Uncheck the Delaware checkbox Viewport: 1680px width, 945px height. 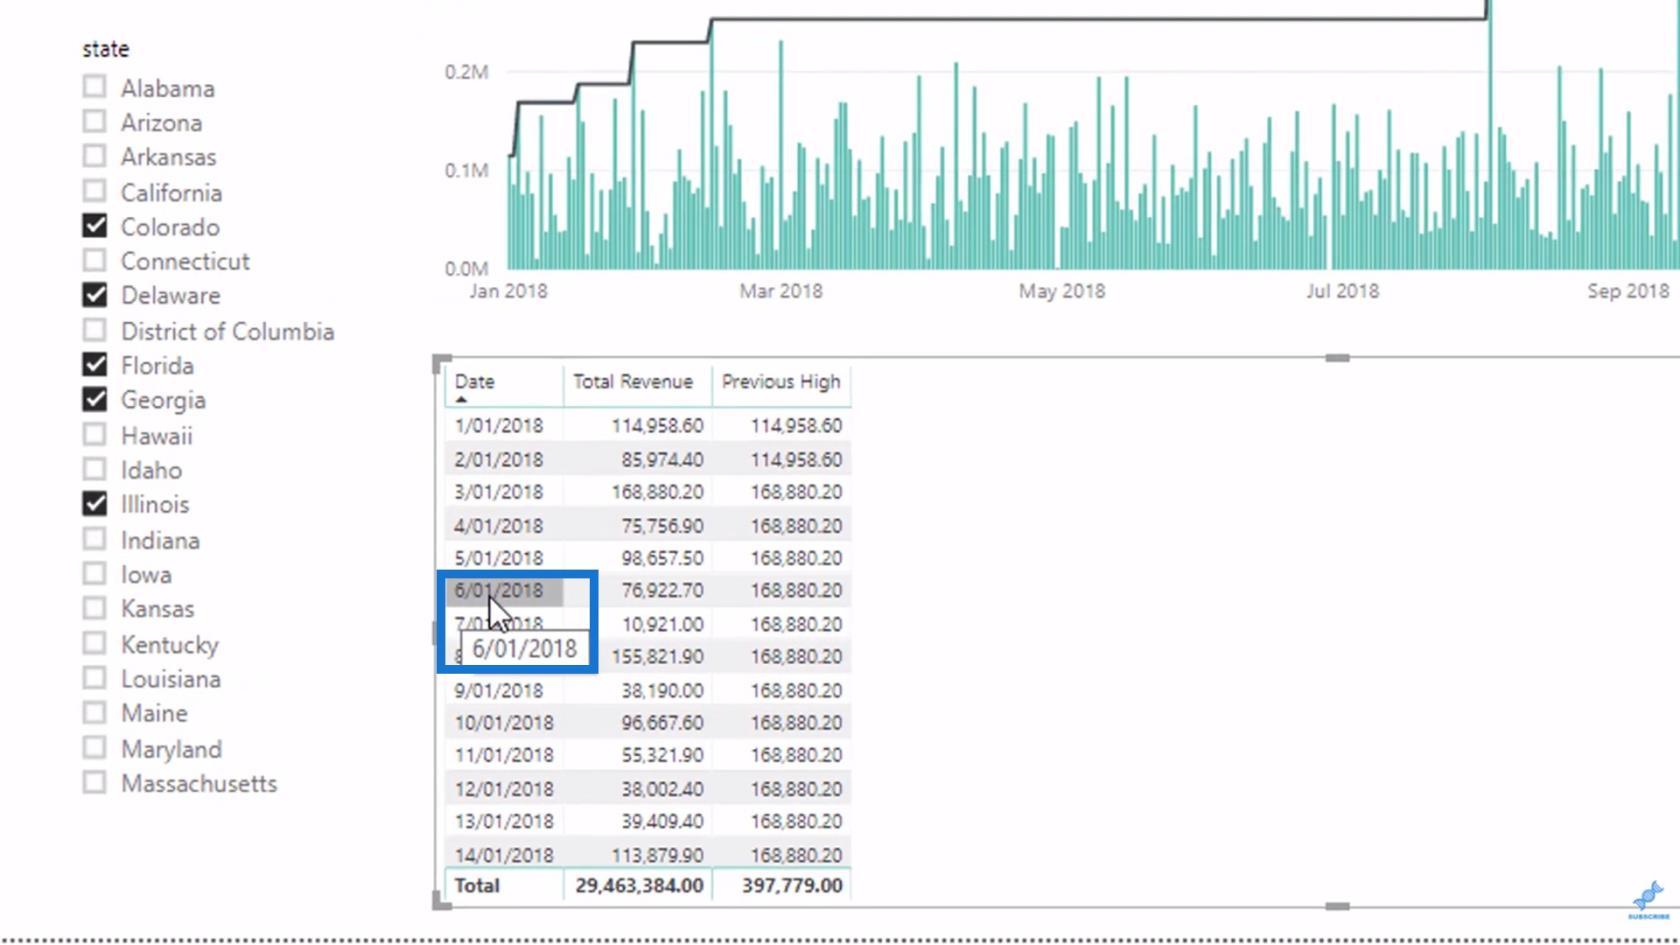(94, 295)
